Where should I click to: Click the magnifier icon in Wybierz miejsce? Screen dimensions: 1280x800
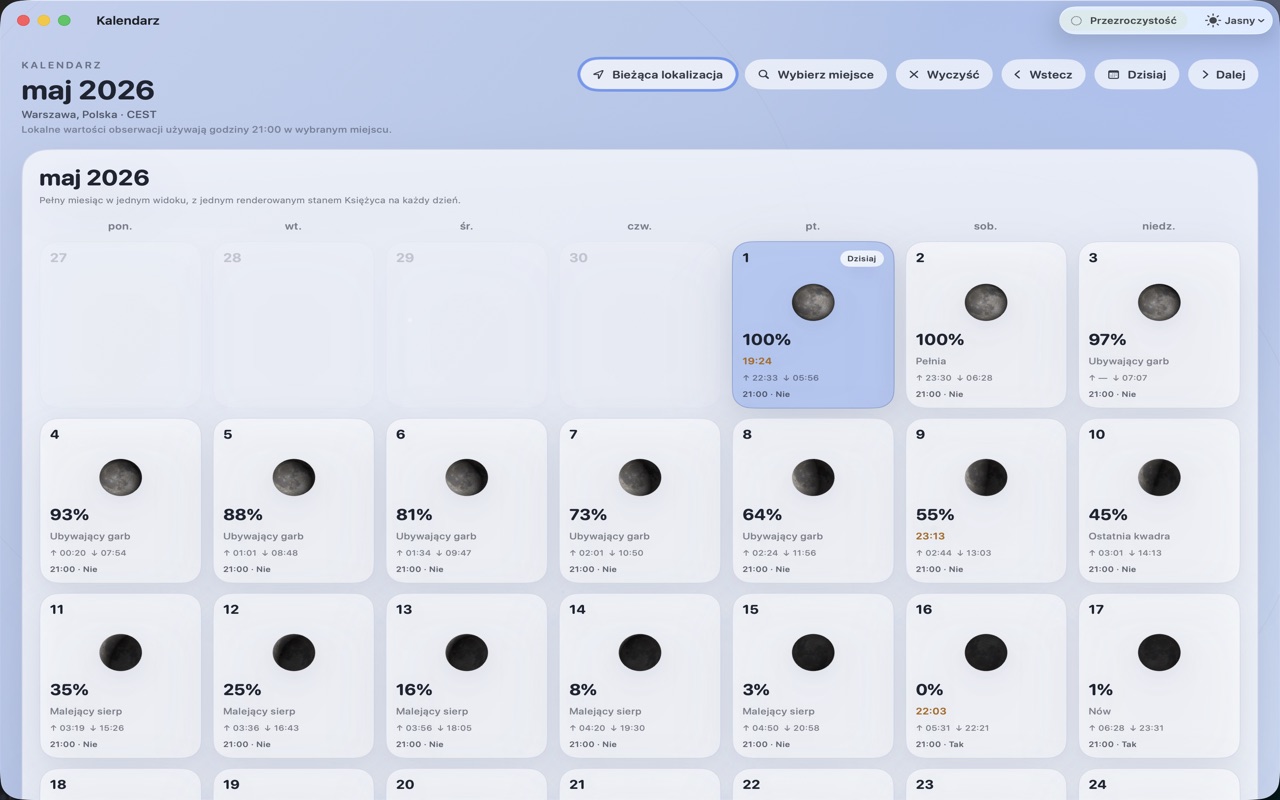pyautogui.click(x=764, y=75)
